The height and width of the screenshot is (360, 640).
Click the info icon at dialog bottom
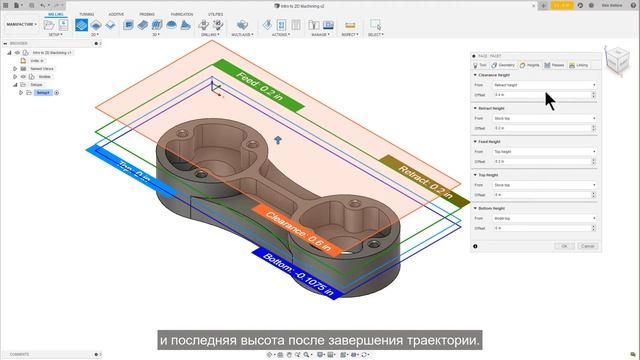(475, 246)
